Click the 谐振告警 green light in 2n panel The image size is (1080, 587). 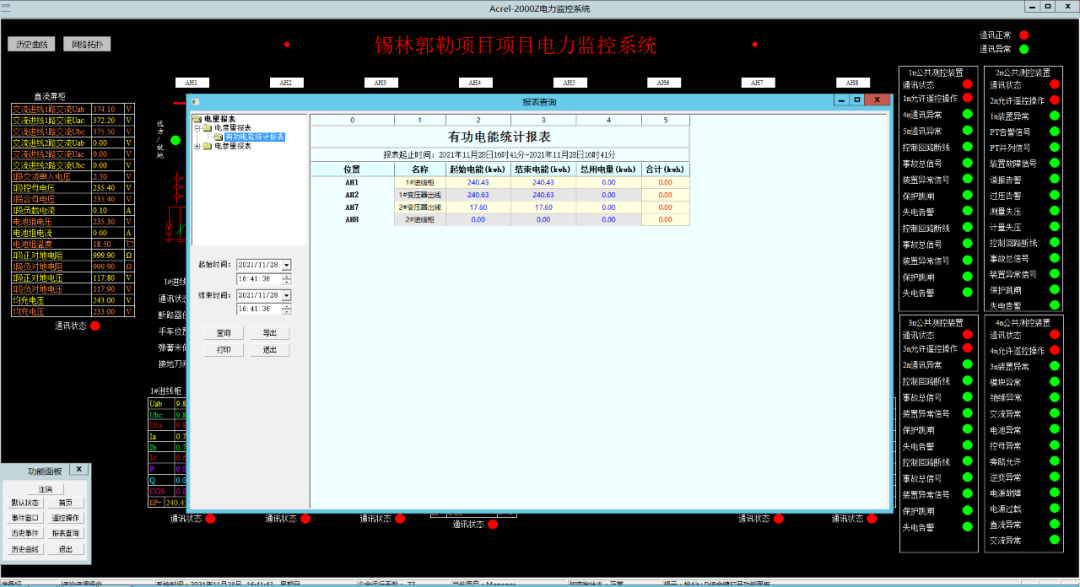click(x=1054, y=177)
